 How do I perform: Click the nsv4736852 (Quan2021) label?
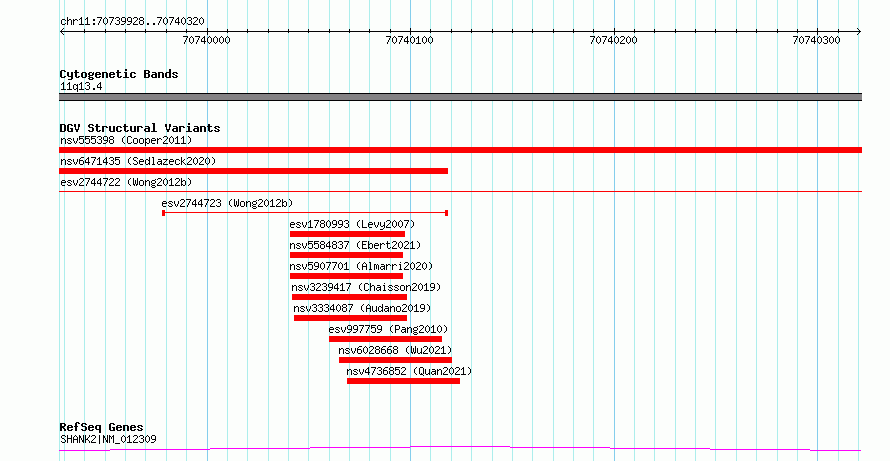409,371
